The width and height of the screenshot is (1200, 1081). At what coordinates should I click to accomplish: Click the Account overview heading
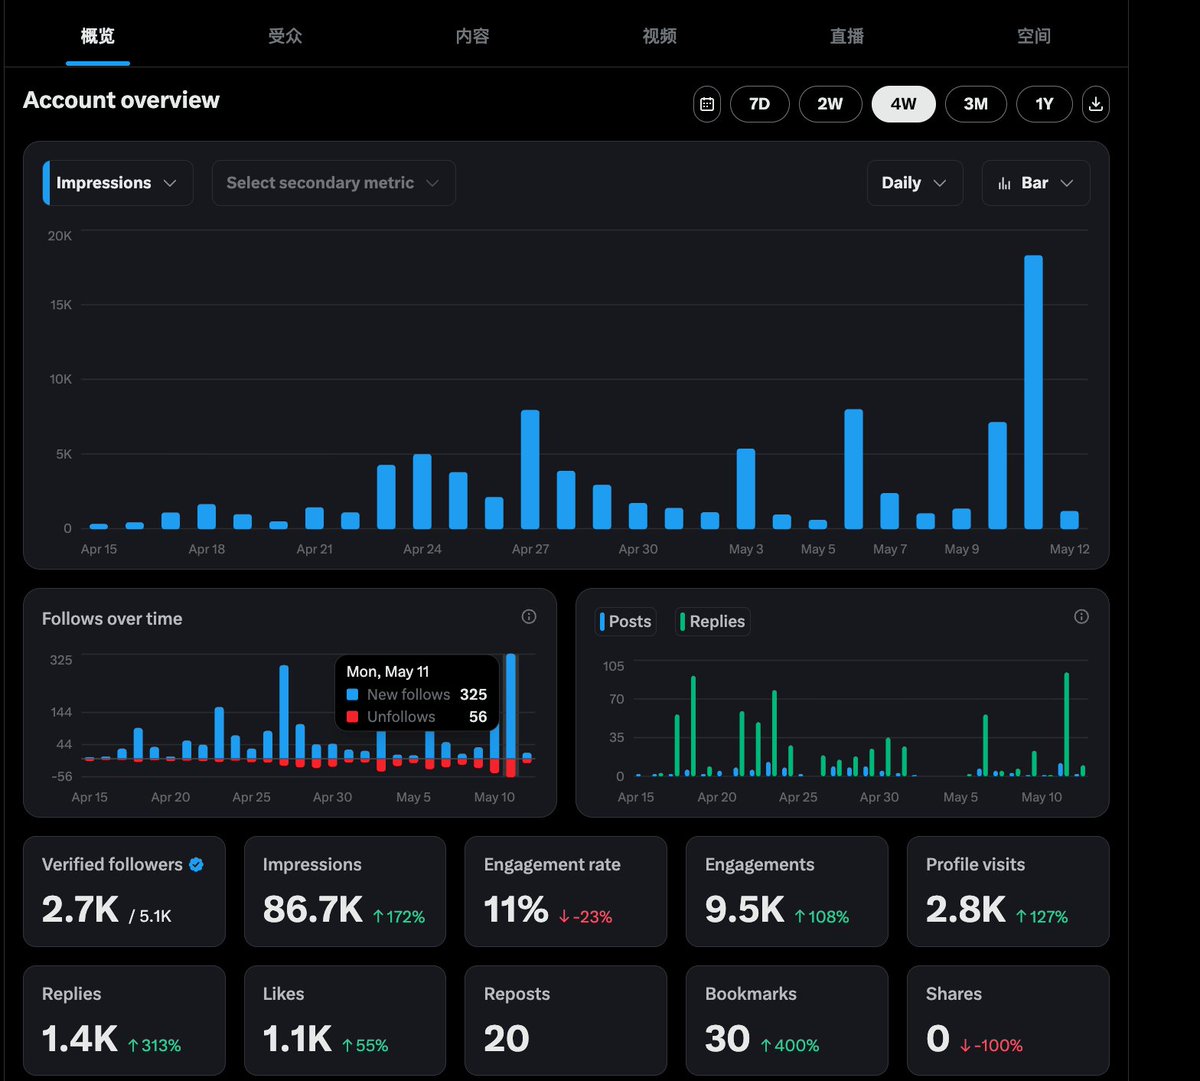click(x=121, y=100)
